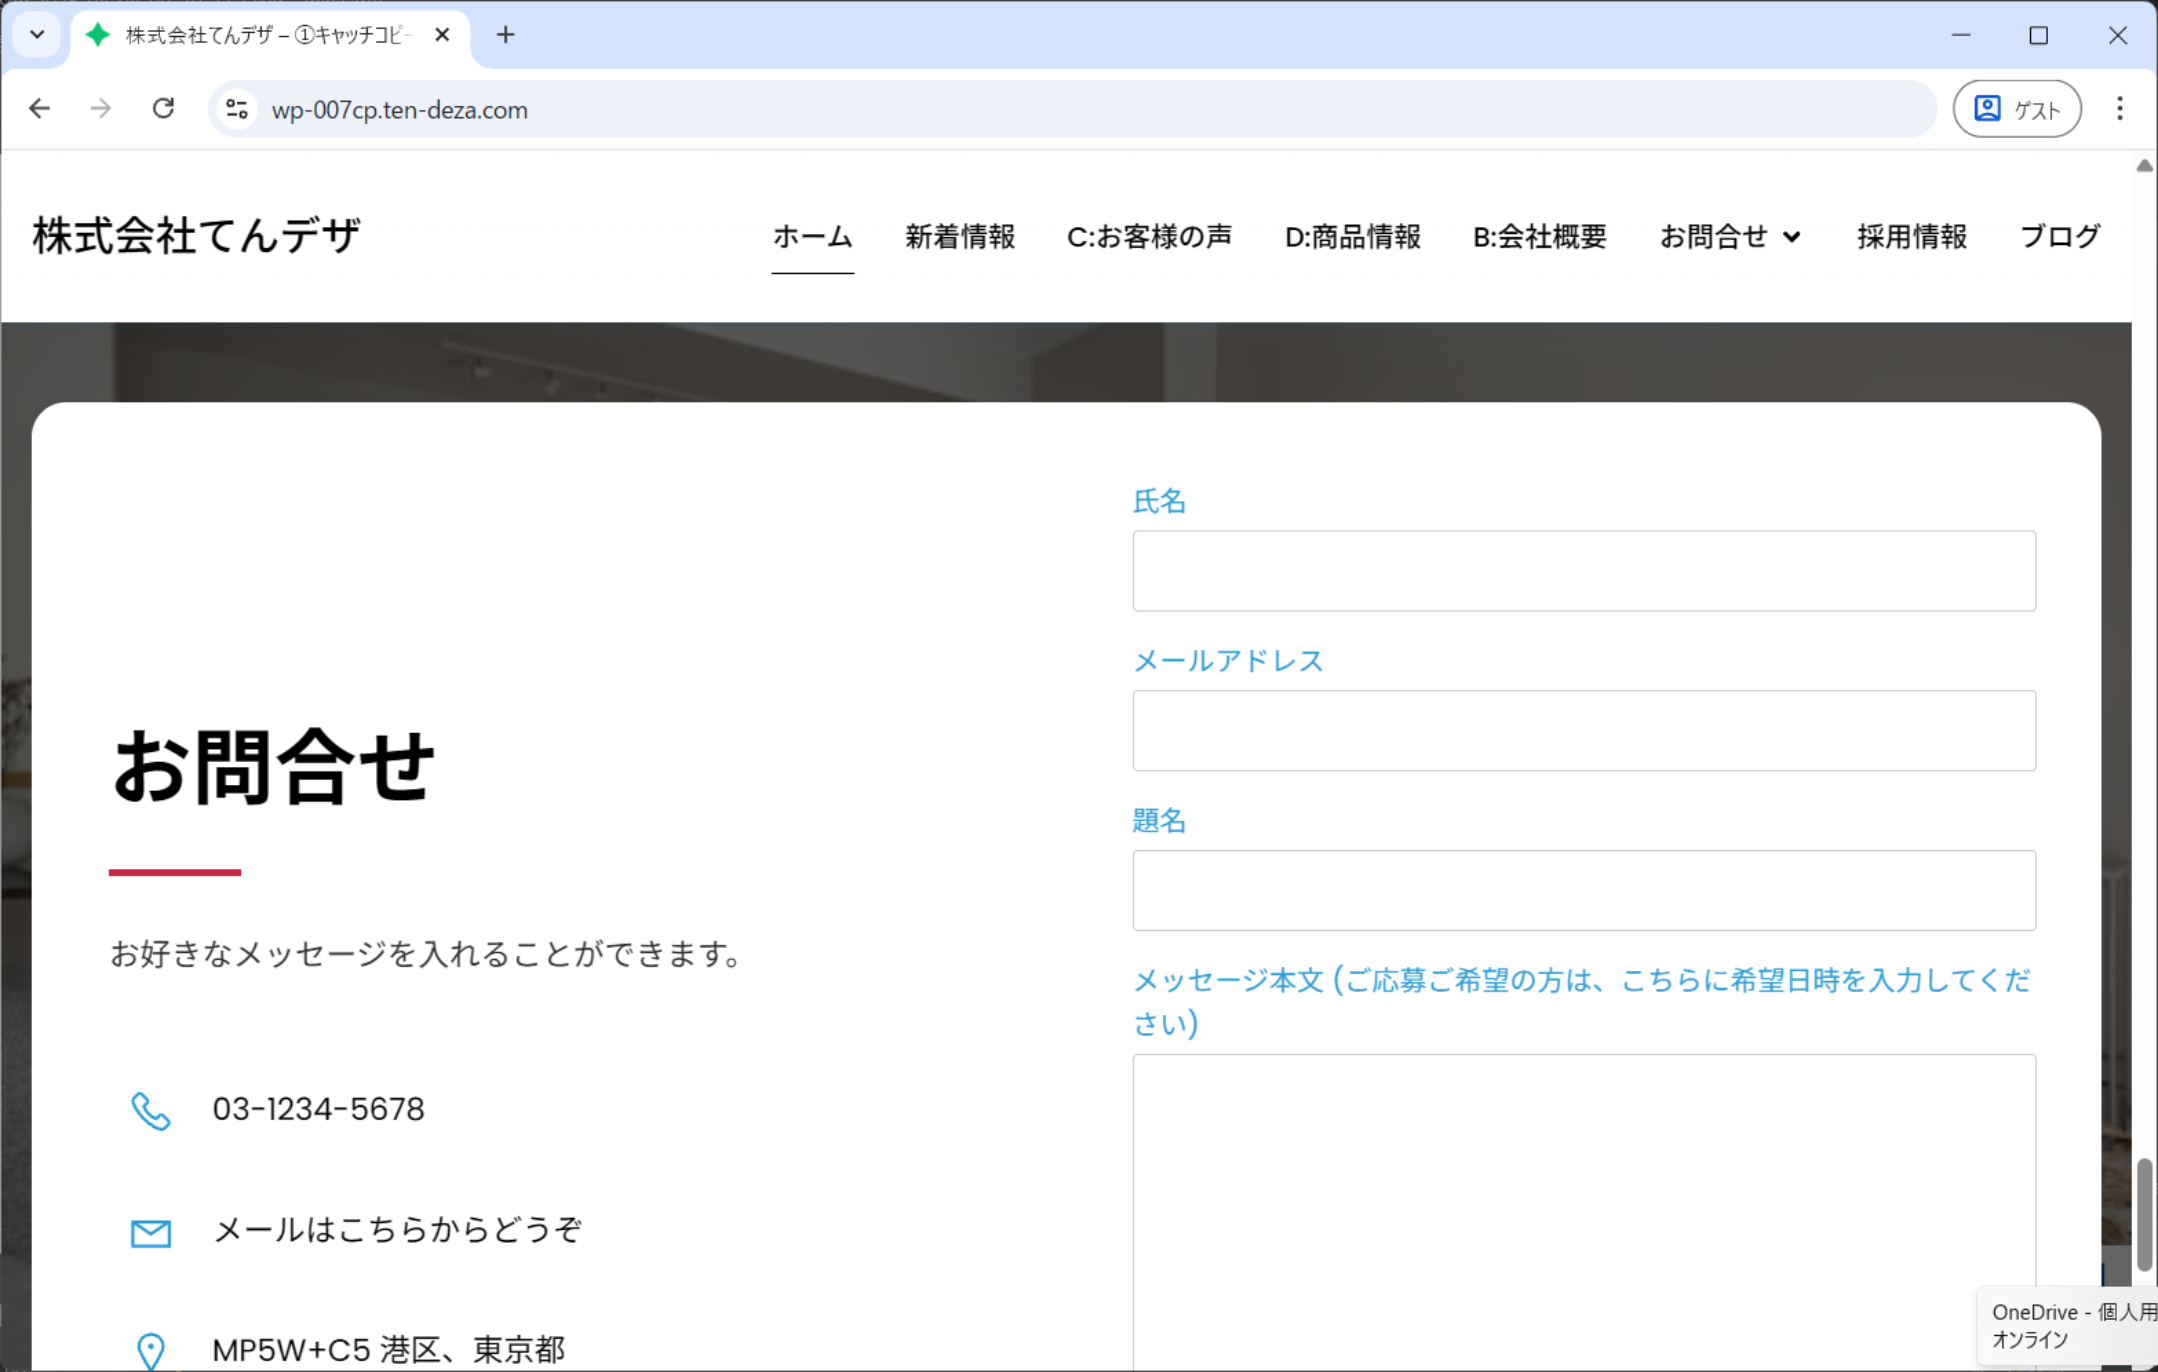Screen dimensions: 2158x1372
Task: Go back with browser back arrow
Action: (x=40, y=109)
